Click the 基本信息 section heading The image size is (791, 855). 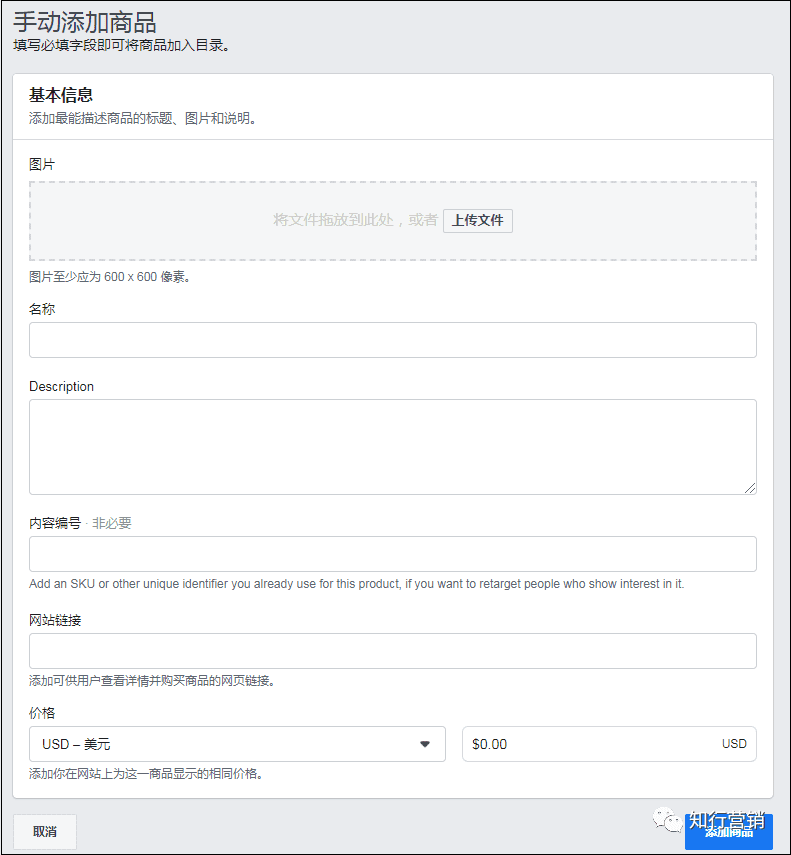pyautogui.click(x=60, y=95)
